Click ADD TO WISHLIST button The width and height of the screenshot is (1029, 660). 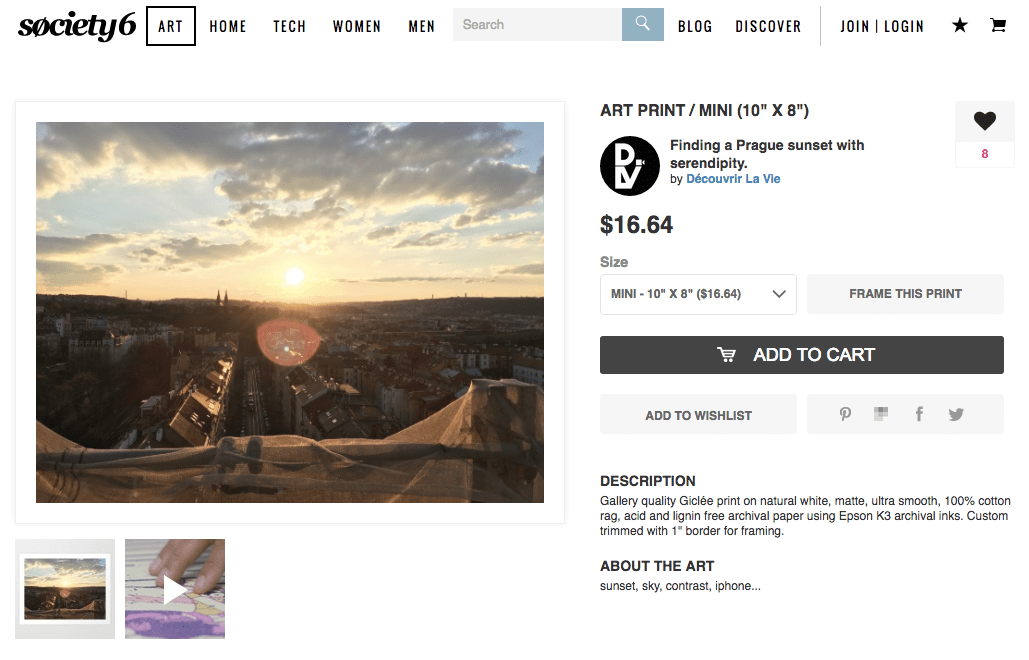(698, 415)
